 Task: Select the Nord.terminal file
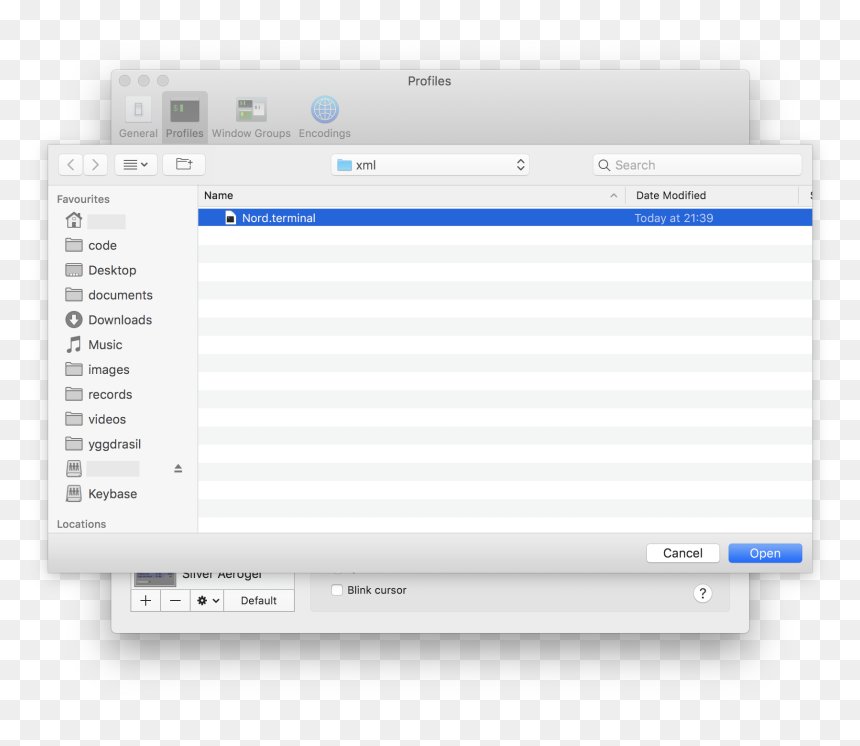(505, 218)
